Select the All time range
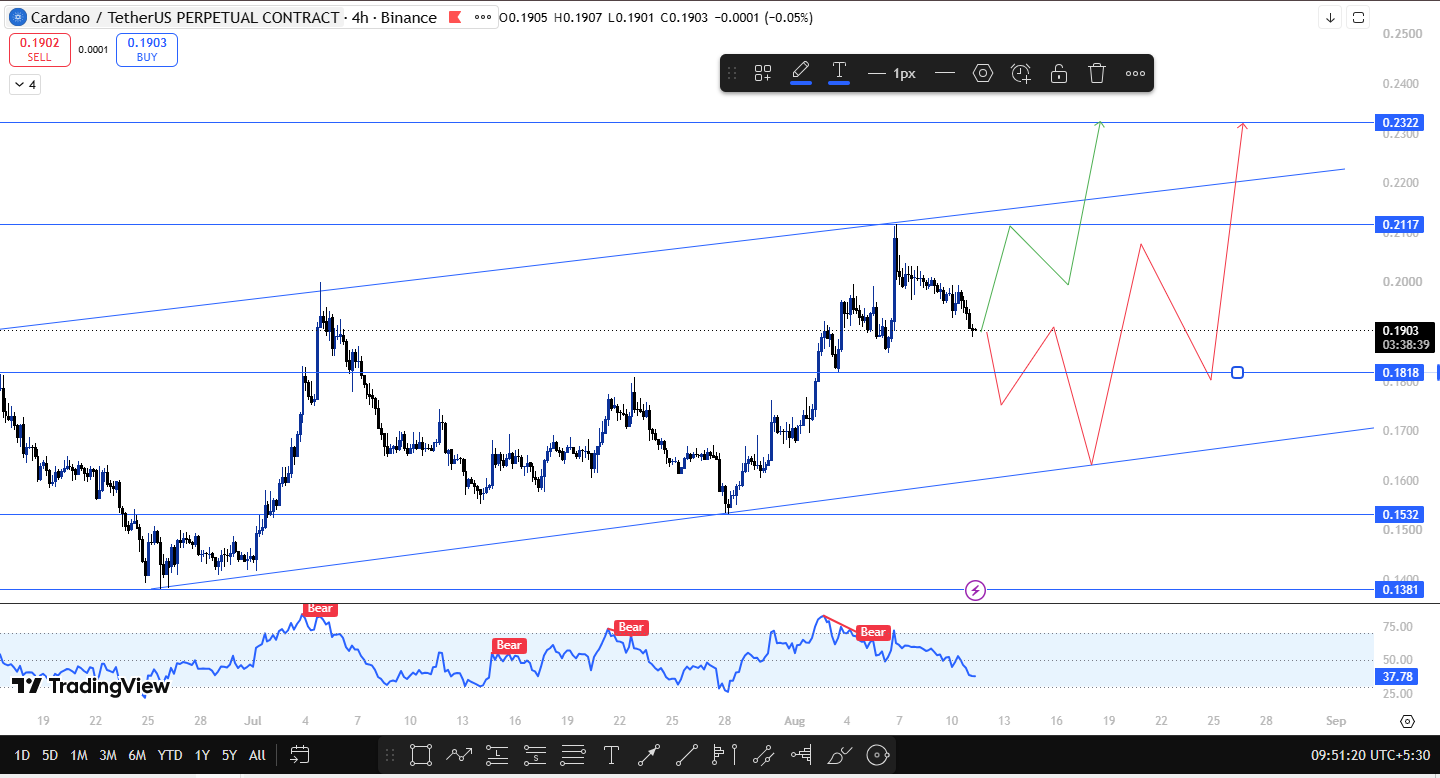Screen dimensions: 1440x778 257,755
